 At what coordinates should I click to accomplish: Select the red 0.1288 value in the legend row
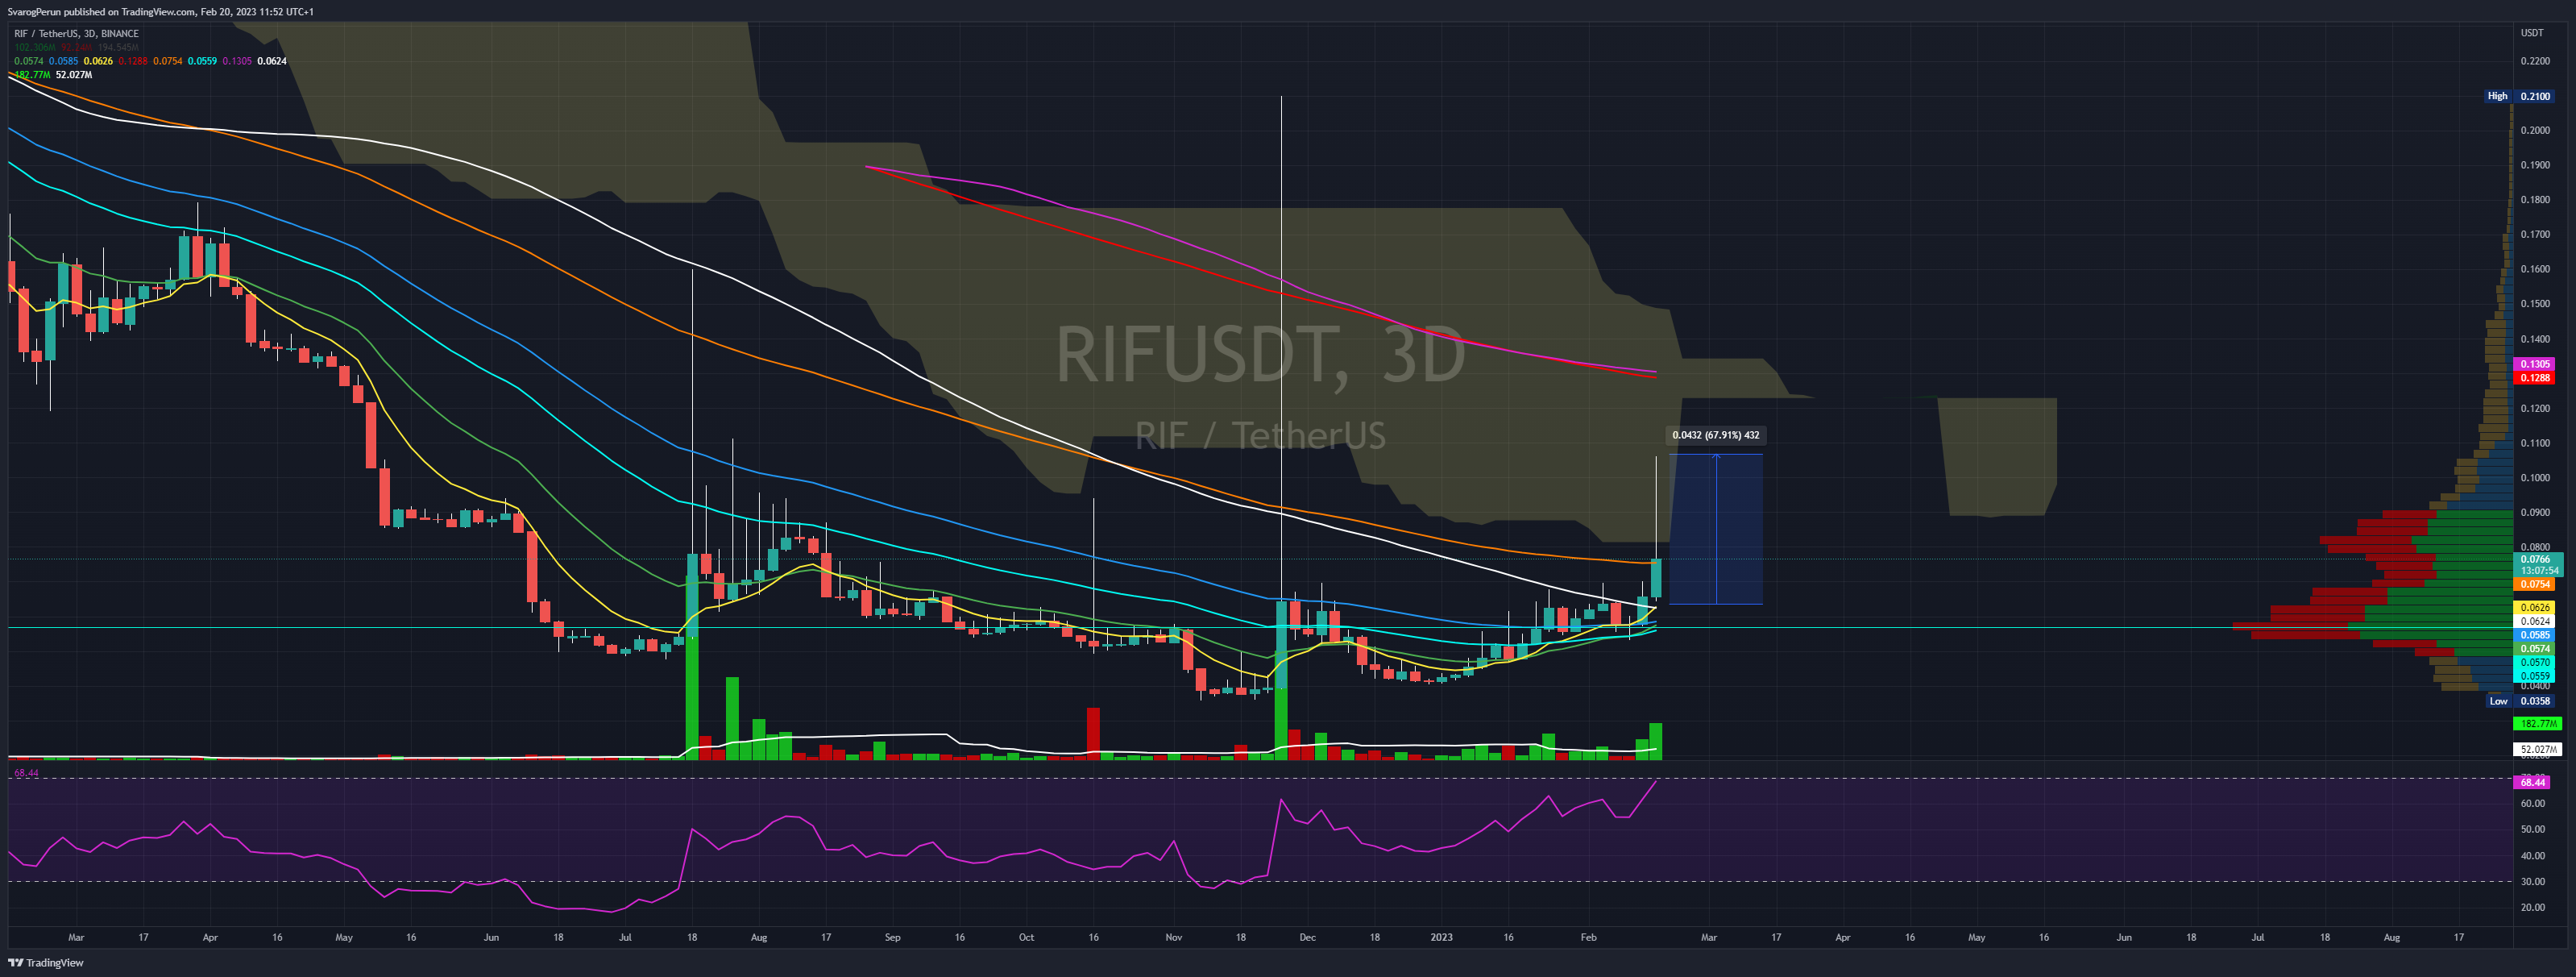tap(133, 61)
